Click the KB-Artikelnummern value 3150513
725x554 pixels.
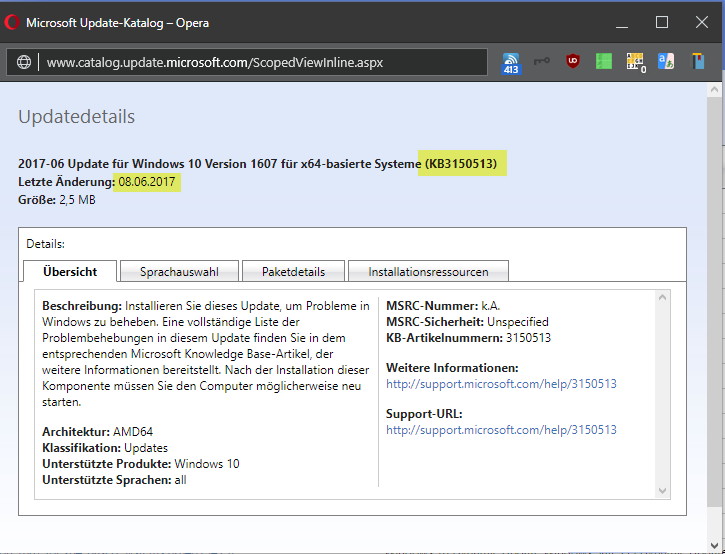pyautogui.click(x=528, y=338)
